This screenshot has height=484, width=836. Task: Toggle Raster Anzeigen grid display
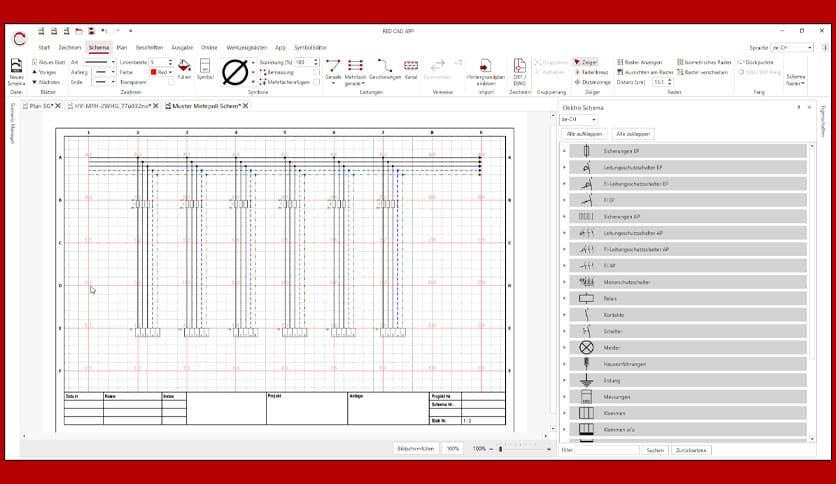tap(639, 62)
